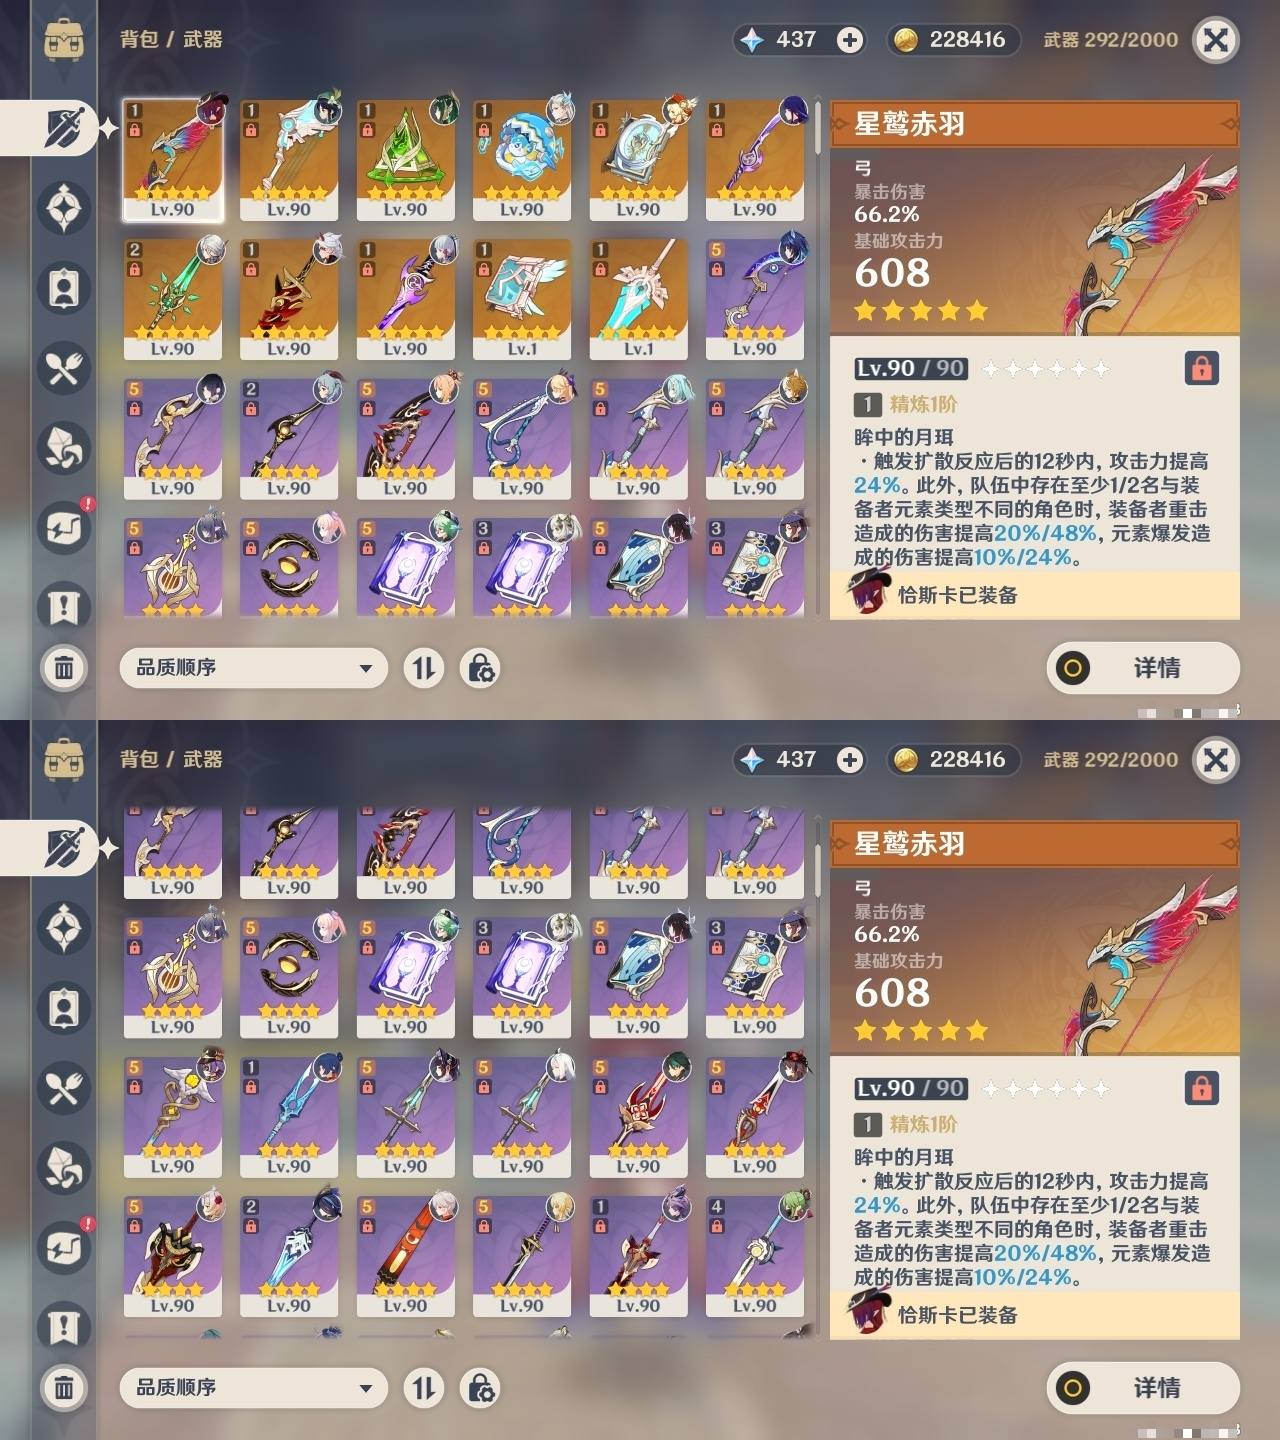Select the food tab in top sidebar

tap(64, 368)
